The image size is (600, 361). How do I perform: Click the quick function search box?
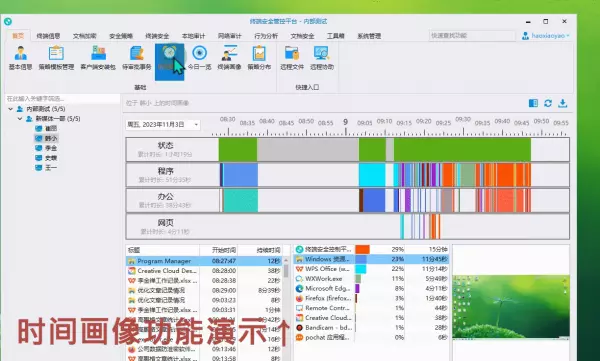[x=472, y=36]
